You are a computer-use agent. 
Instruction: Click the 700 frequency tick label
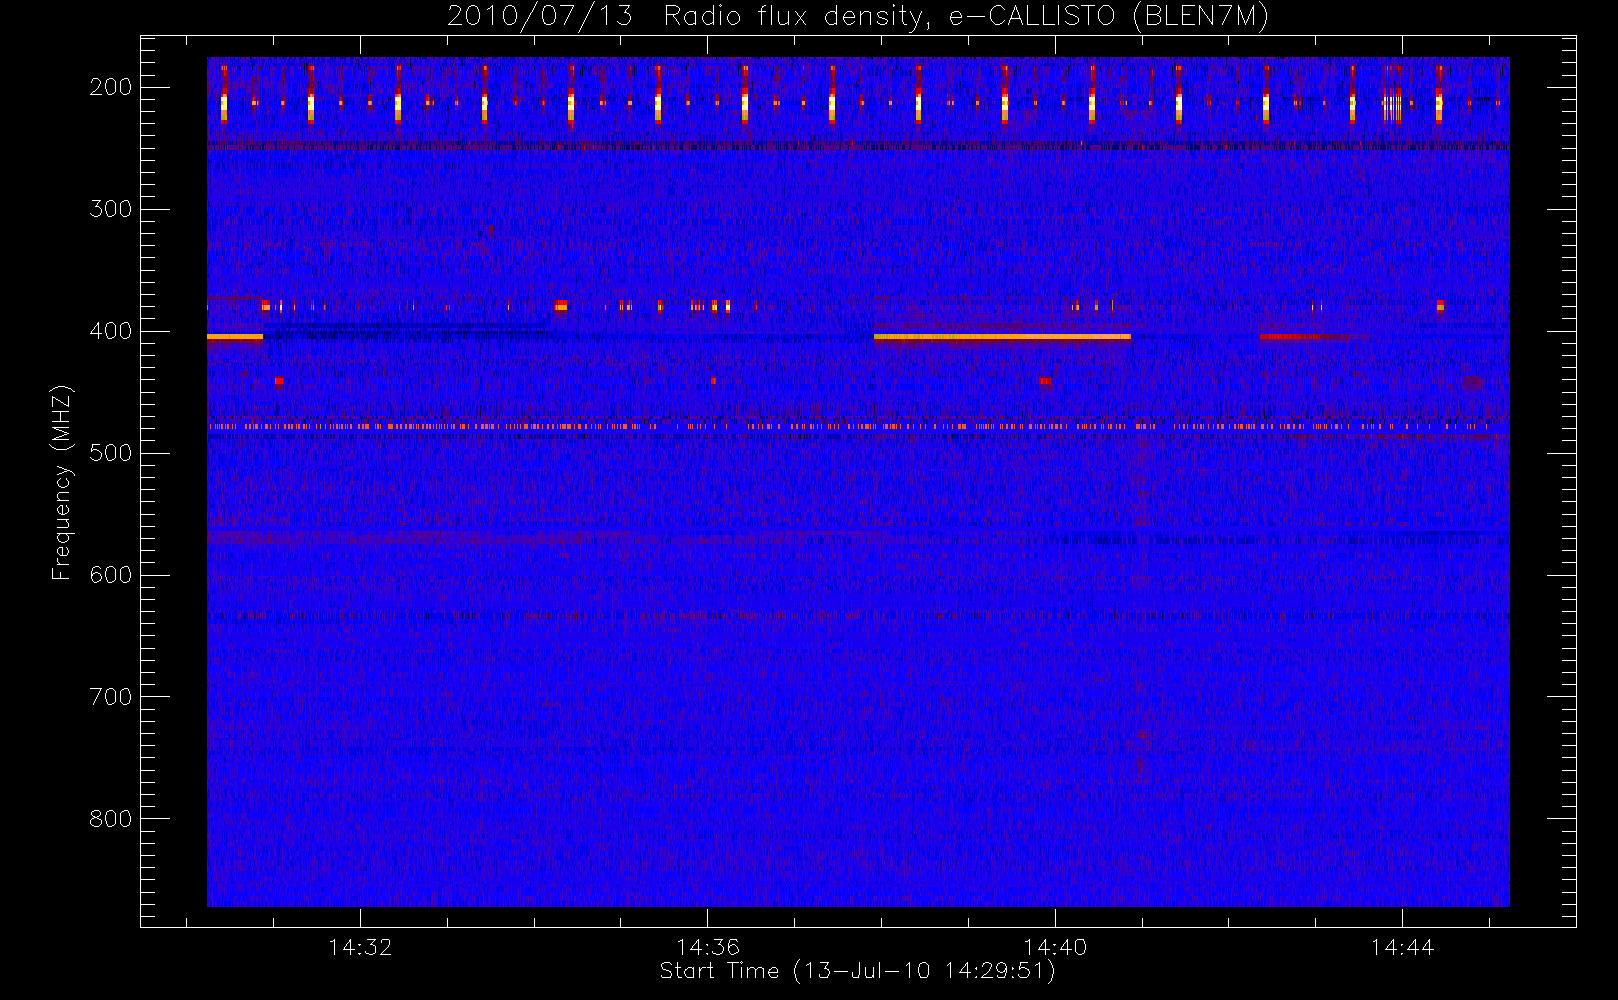(110, 697)
